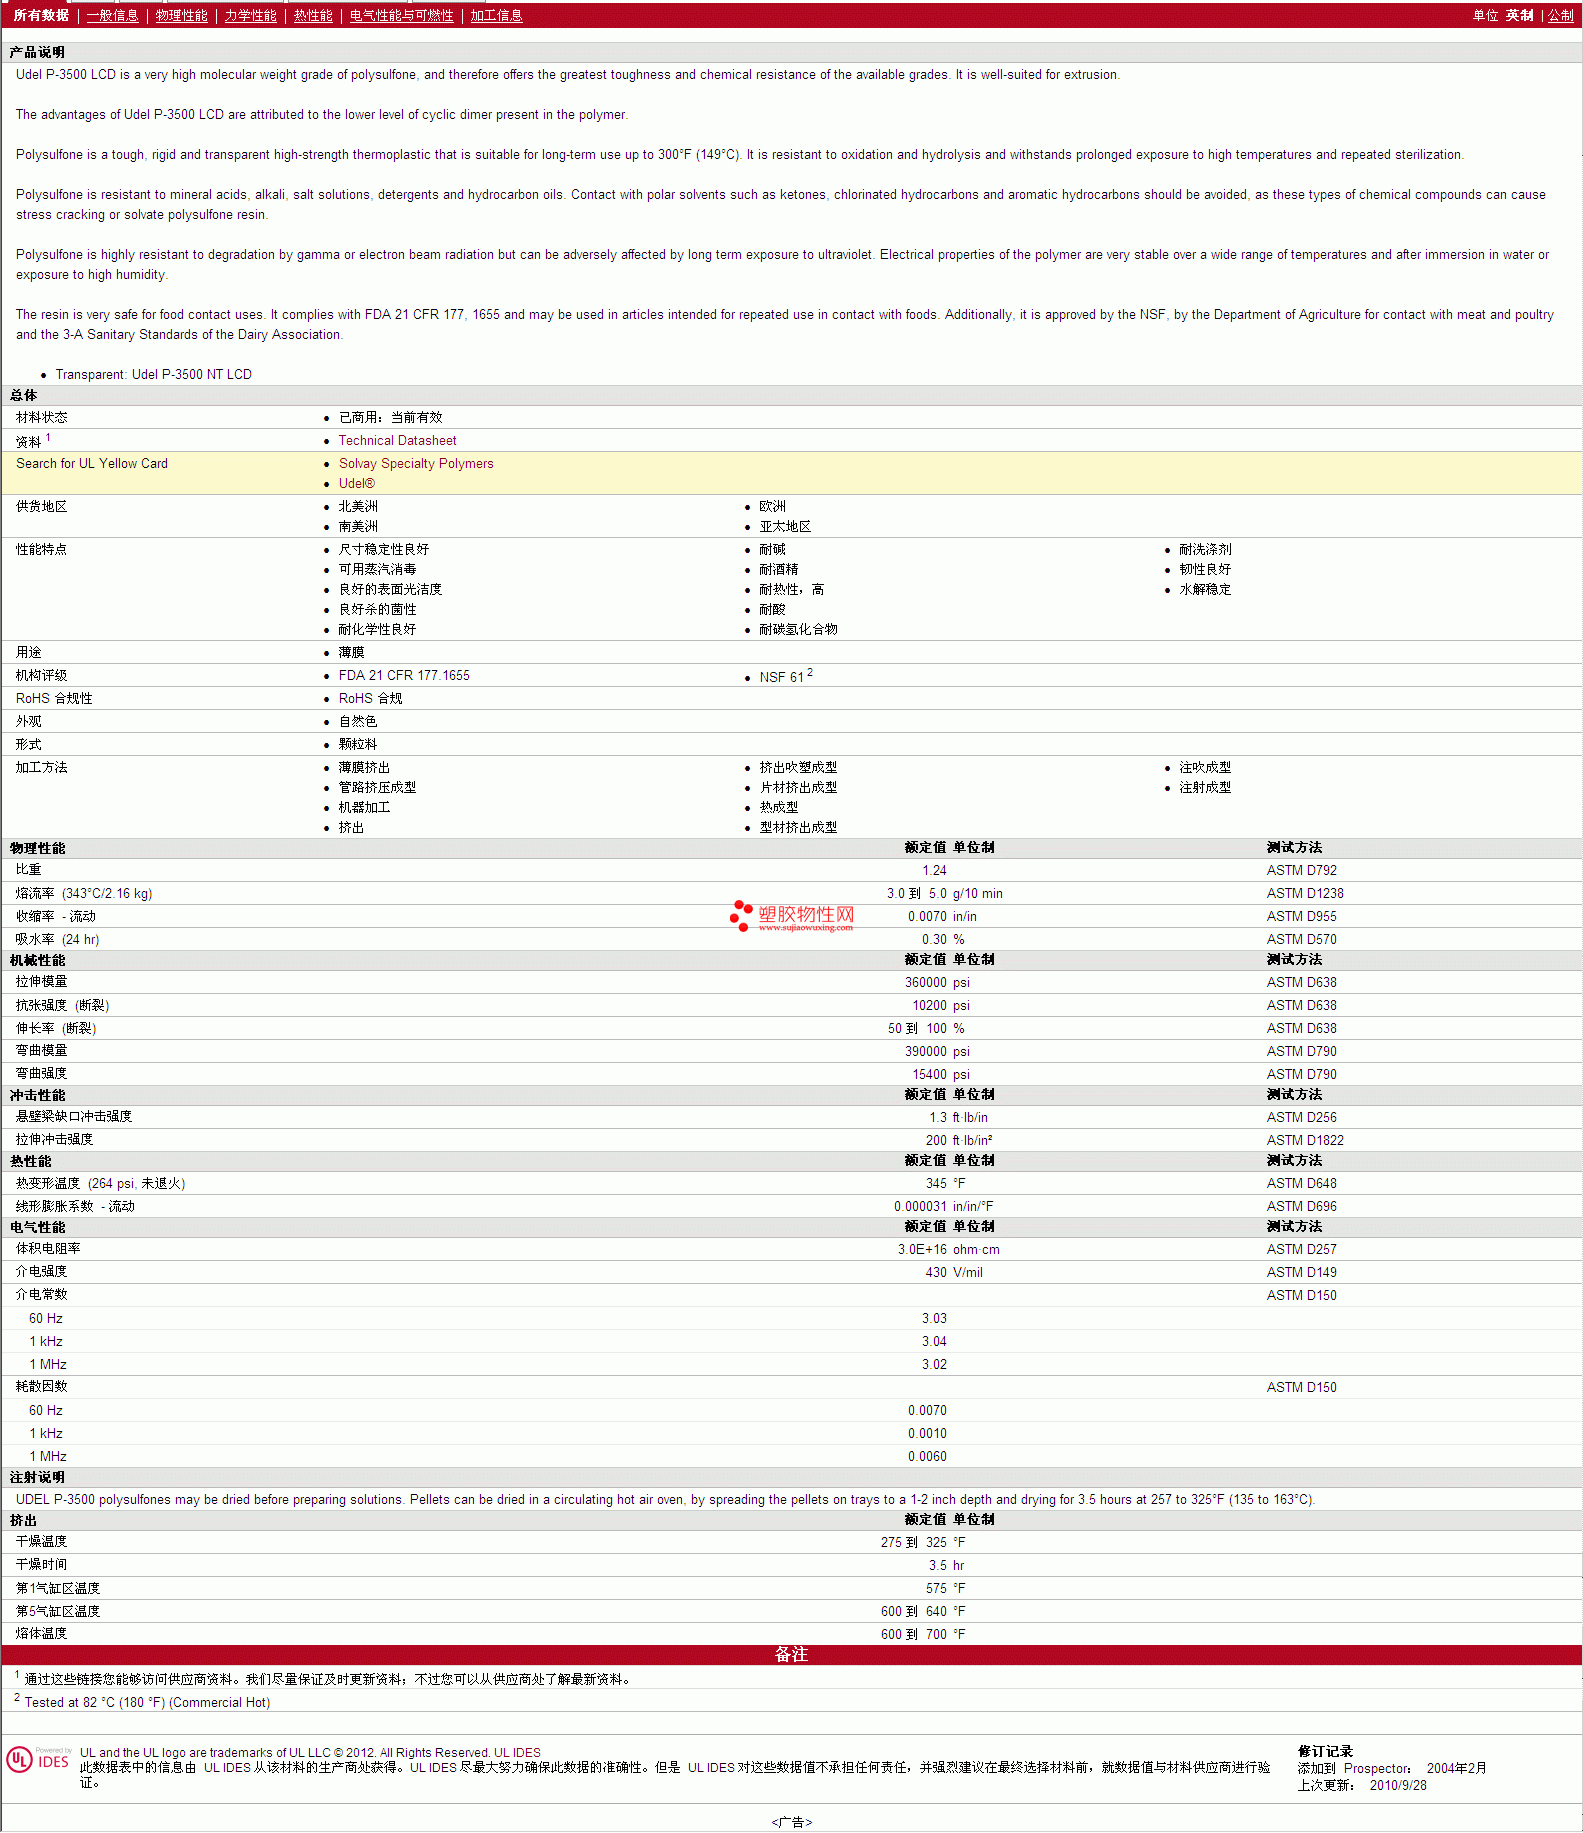The height and width of the screenshot is (1833, 1583).
Task: Click the FDA 21 CFR 177.1655 rating
Action: click(404, 676)
